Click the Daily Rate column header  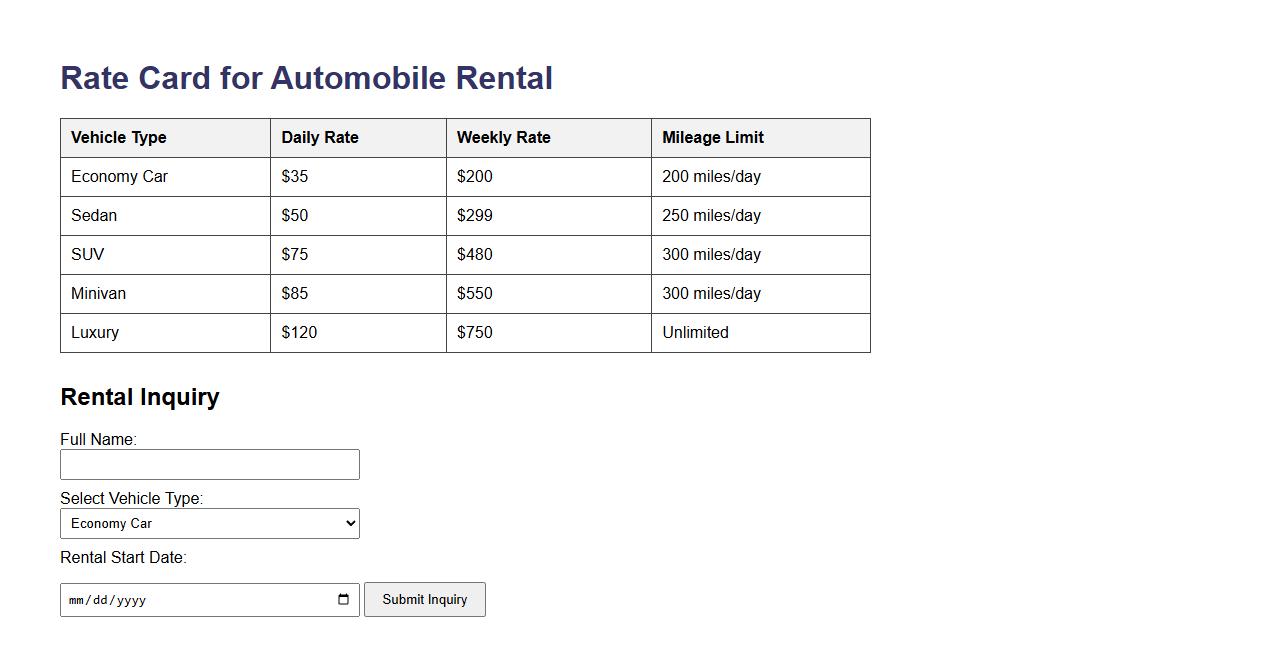pyautogui.click(x=320, y=138)
